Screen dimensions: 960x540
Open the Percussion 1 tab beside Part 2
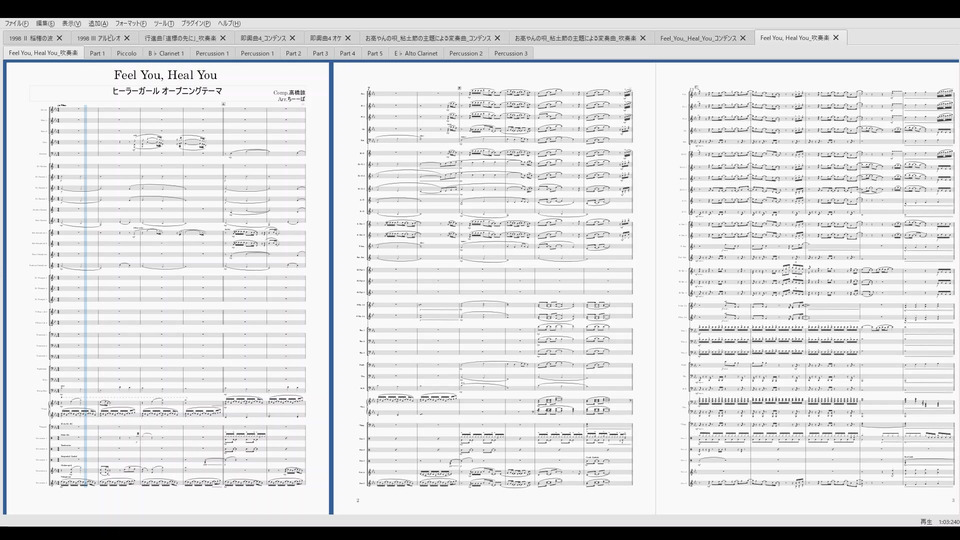tap(257, 53)
